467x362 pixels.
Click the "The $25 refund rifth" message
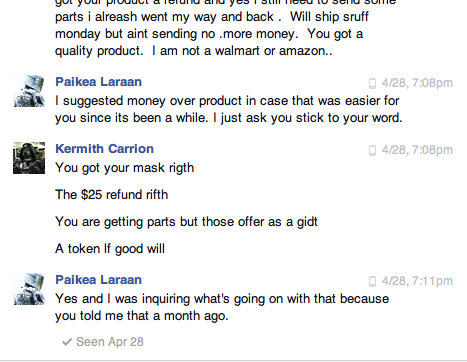[112, 195]
